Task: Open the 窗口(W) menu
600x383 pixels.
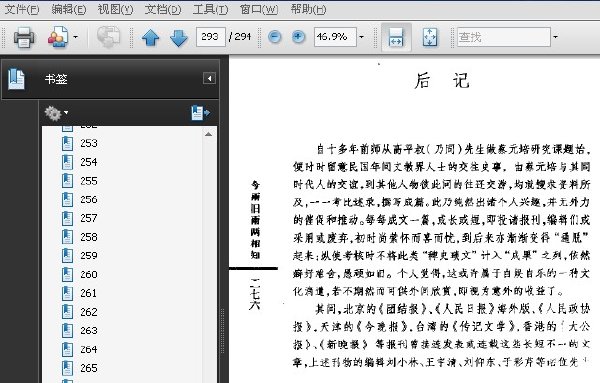Action: click(259, 9)
